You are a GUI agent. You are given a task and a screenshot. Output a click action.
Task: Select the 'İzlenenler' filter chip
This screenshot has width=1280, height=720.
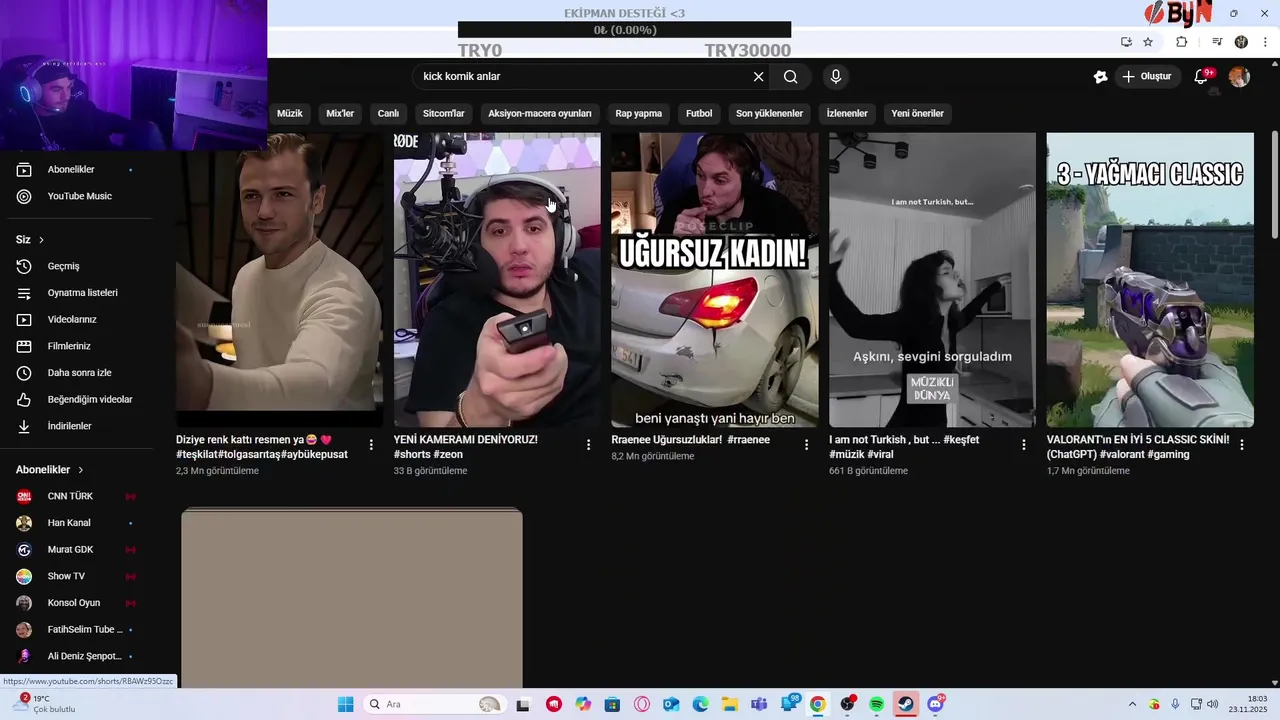[847, 113]
